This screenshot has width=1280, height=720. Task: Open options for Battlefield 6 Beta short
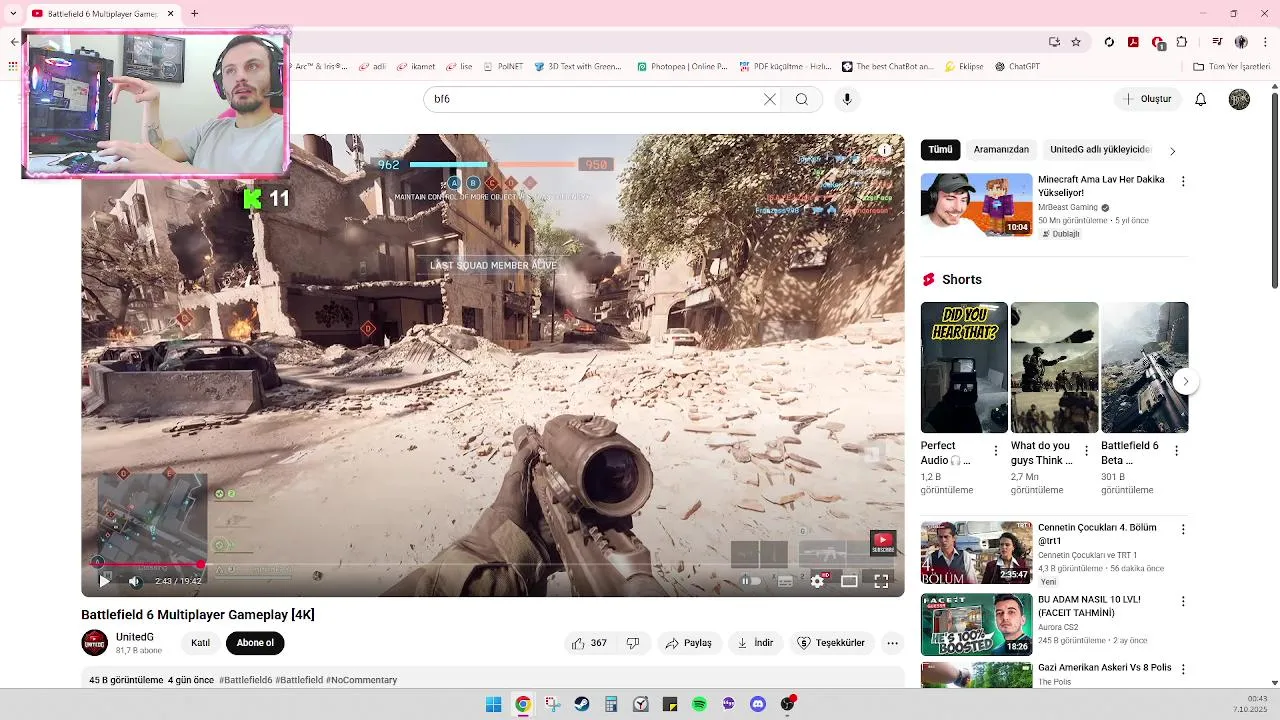pos(1175,451)
